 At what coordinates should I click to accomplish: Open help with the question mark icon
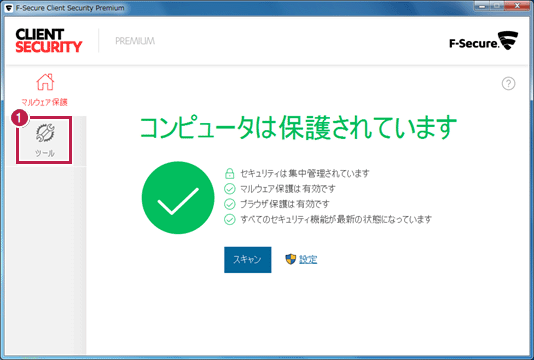(x=508, y=83)
